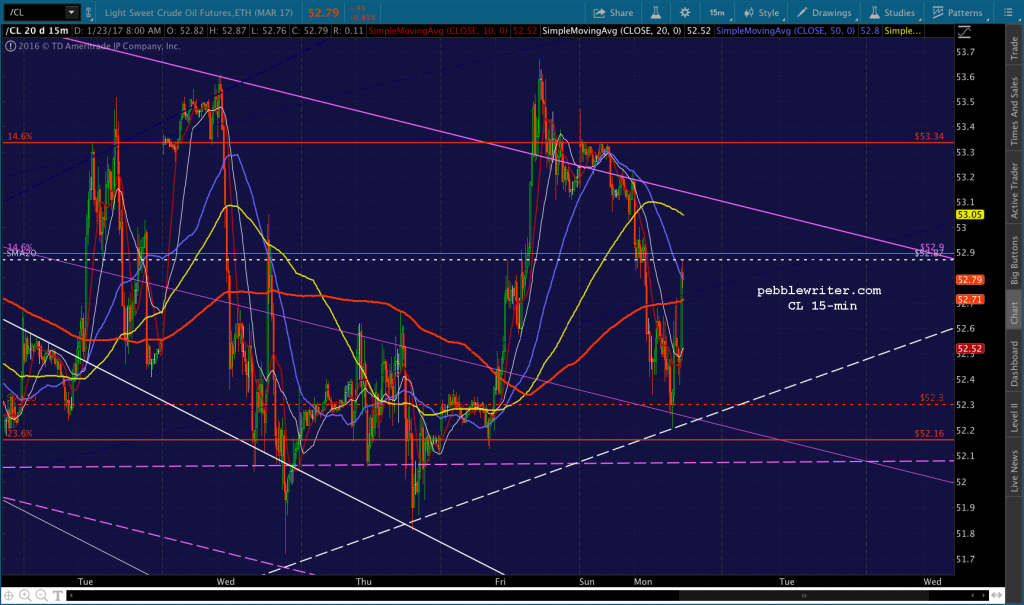This screenshot has height=605, width=1024.
Task: Open chart settings gear icon
Action: click(684, 12)
